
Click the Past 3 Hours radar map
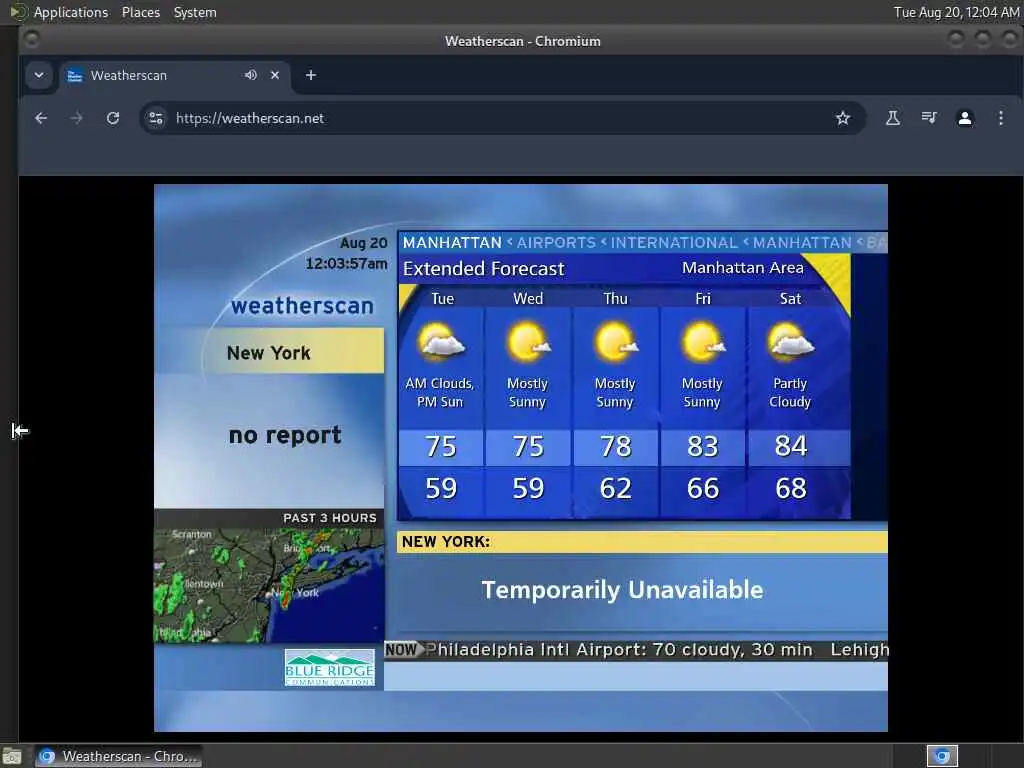click(x=269, y=585)
